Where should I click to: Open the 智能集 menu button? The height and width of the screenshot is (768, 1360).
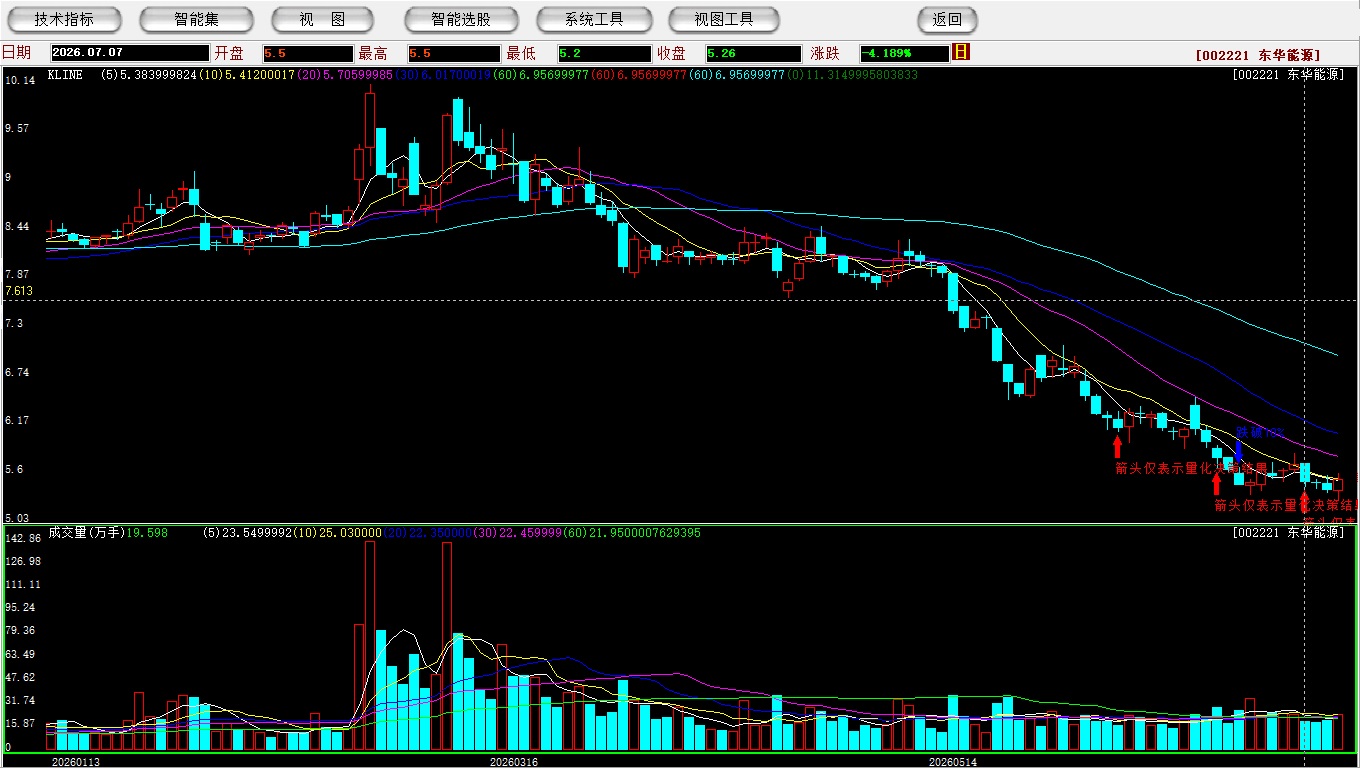[x=196, y=19]
